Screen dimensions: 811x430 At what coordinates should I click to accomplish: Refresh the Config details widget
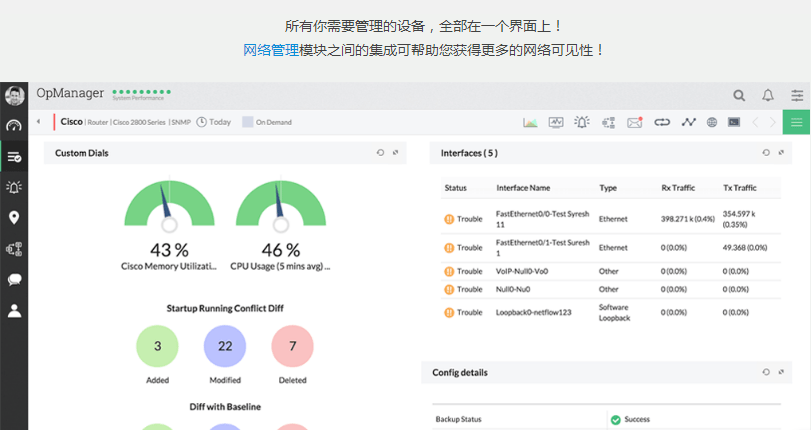pyautogui.click(x=766, y=372)
